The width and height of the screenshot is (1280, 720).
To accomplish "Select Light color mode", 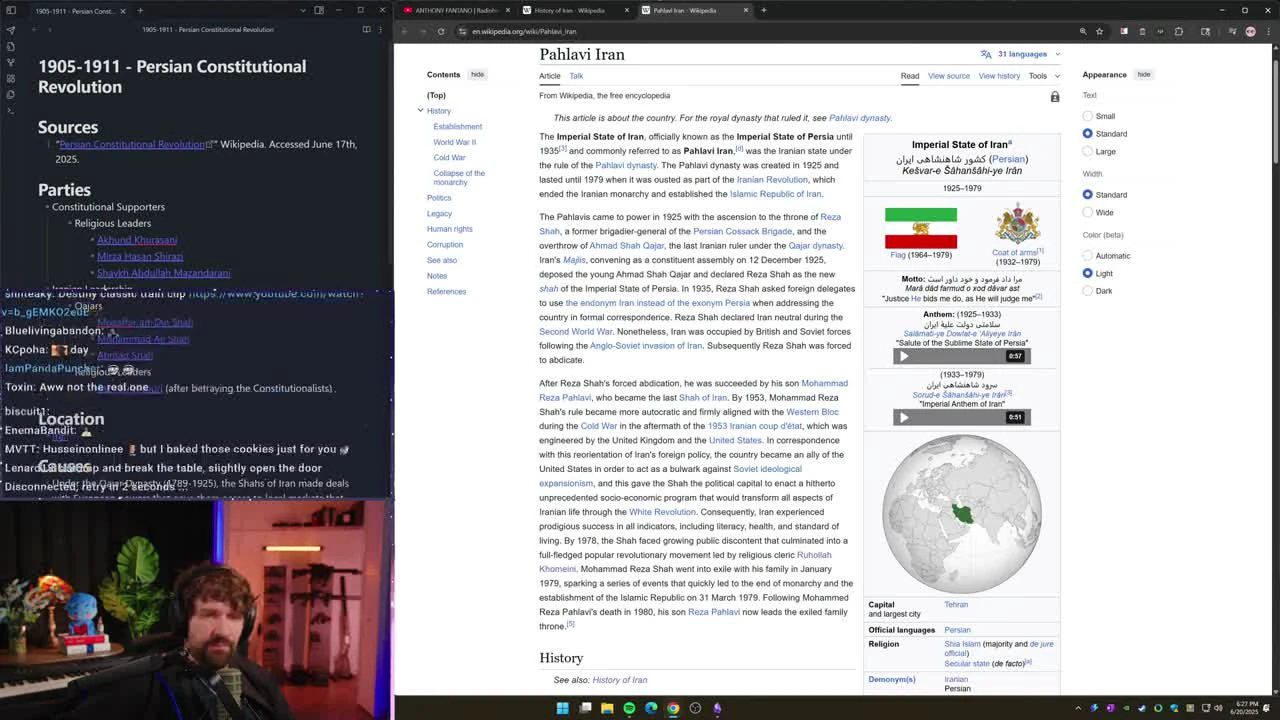I will [1088, 274].
